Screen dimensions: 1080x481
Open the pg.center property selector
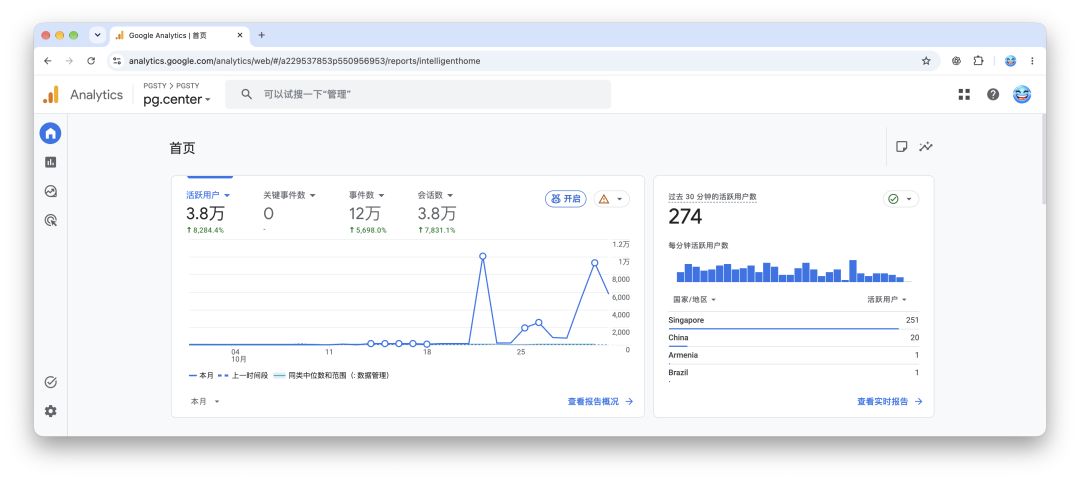tap(176, 99)
